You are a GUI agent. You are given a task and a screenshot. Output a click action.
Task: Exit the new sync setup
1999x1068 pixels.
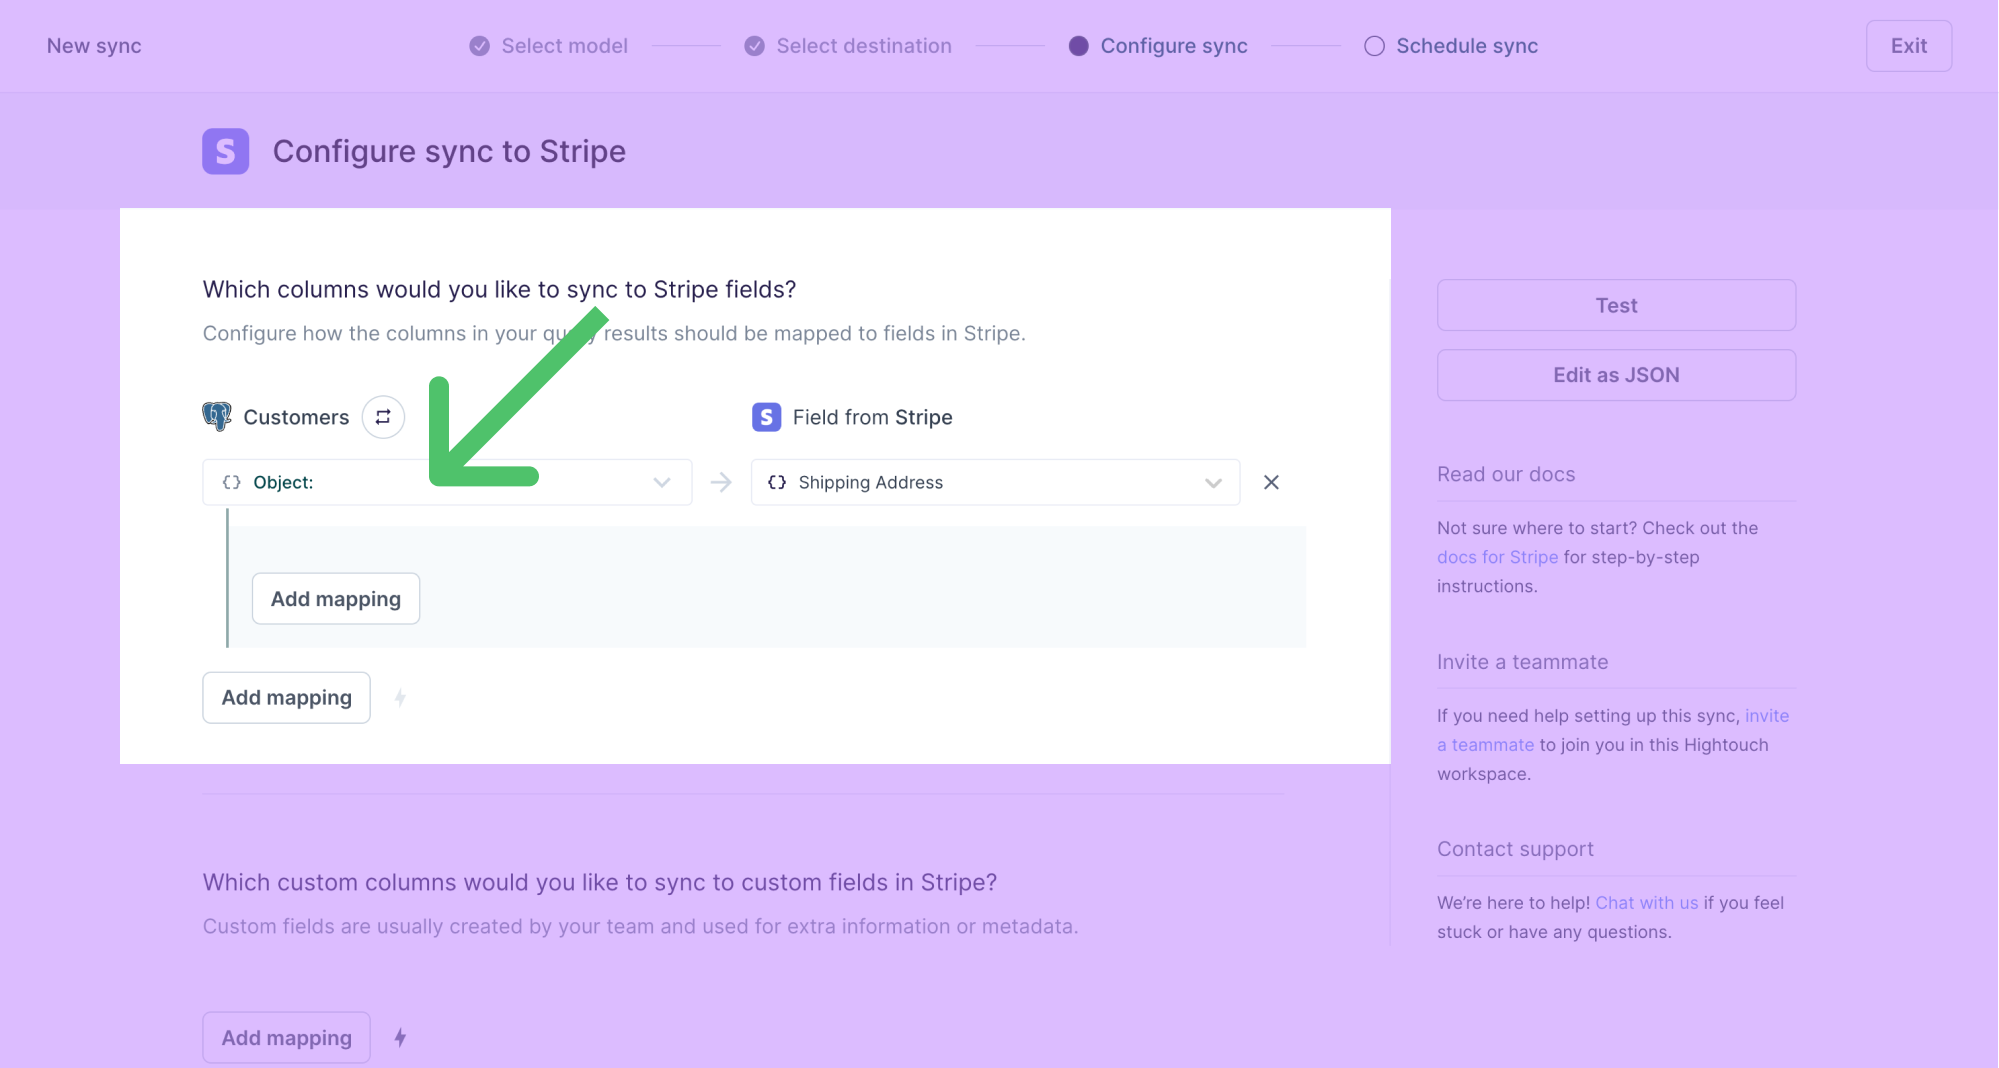[x=1908, y=46]
